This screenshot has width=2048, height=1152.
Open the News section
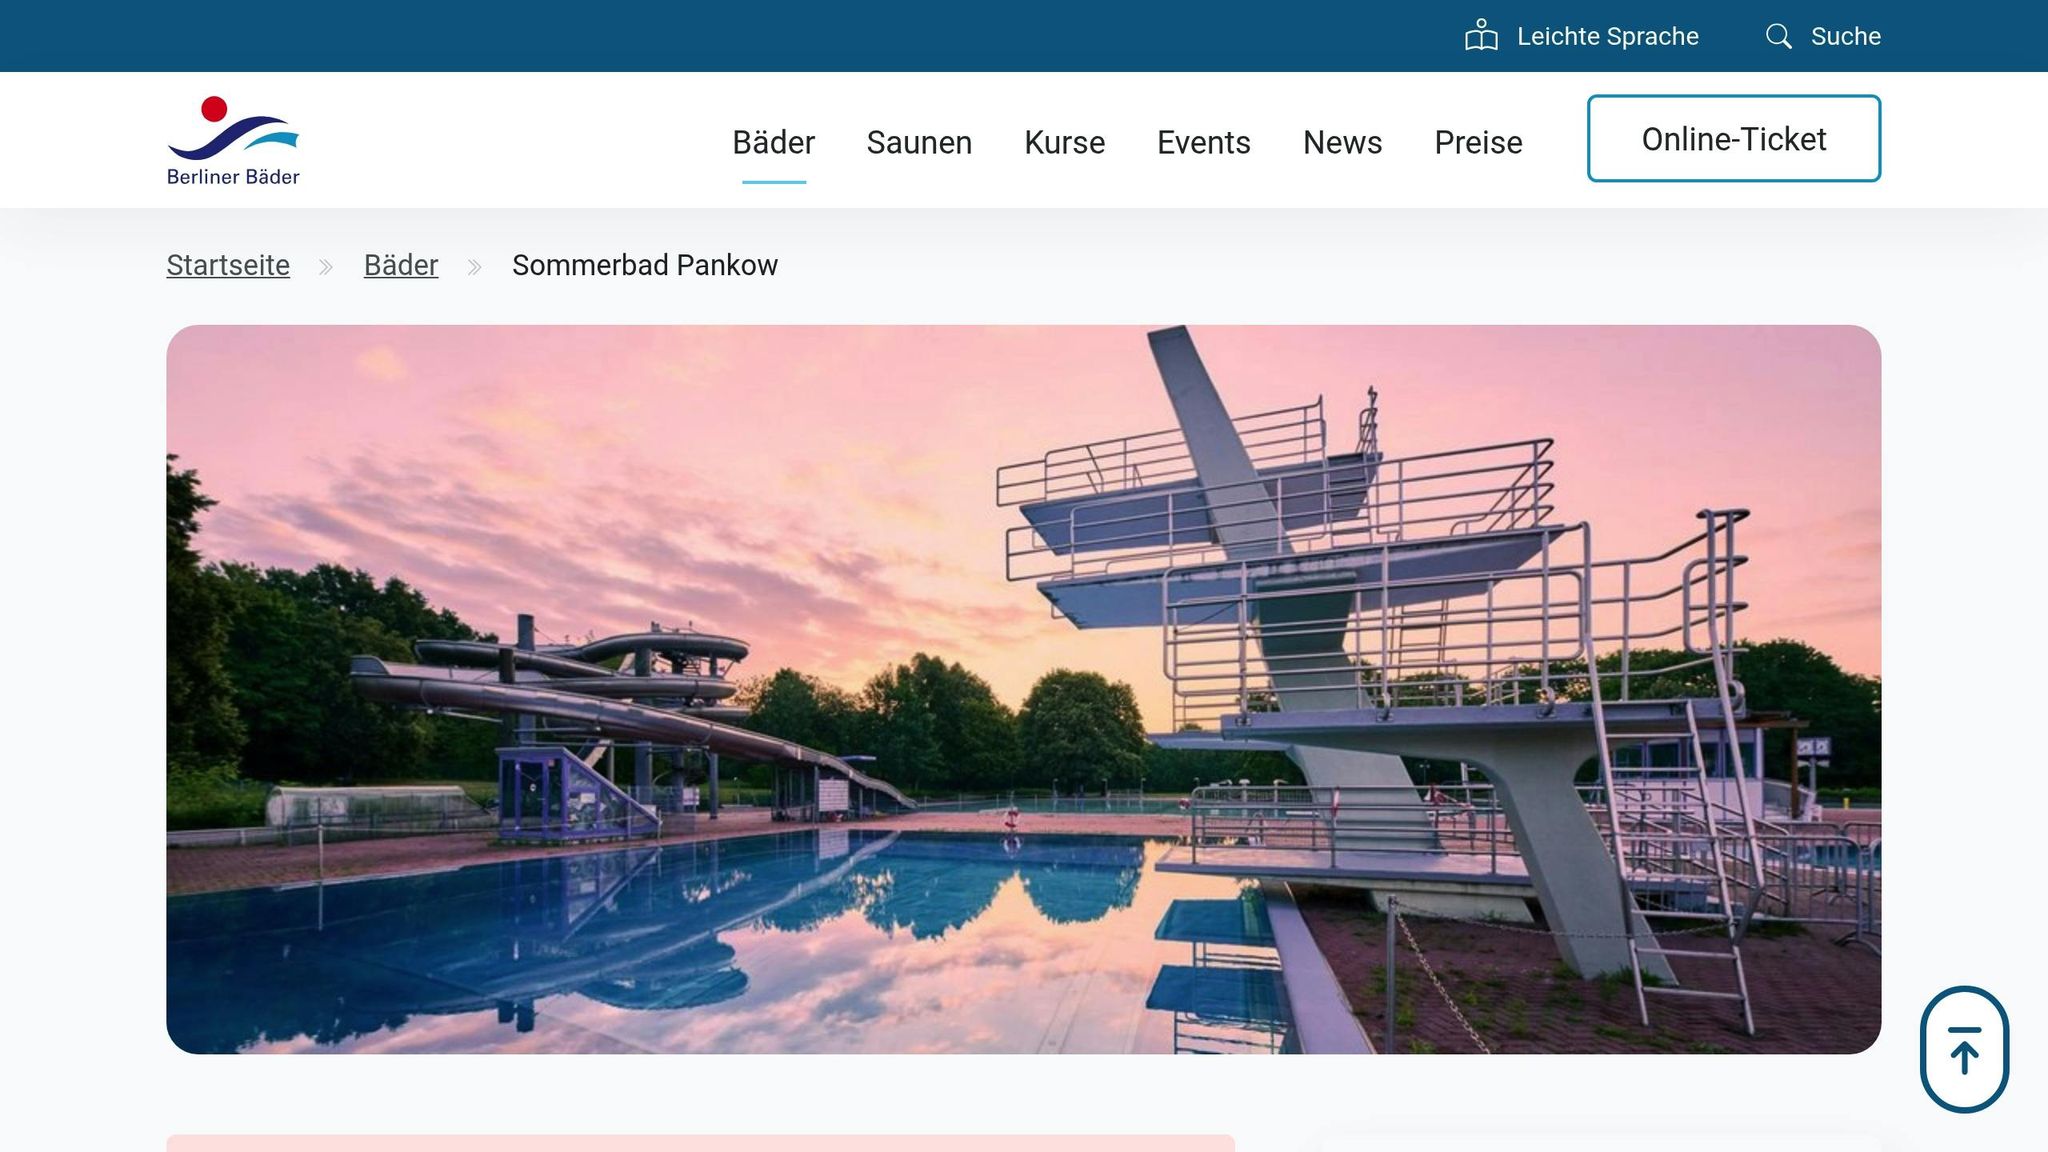(x=1341, y=143)
